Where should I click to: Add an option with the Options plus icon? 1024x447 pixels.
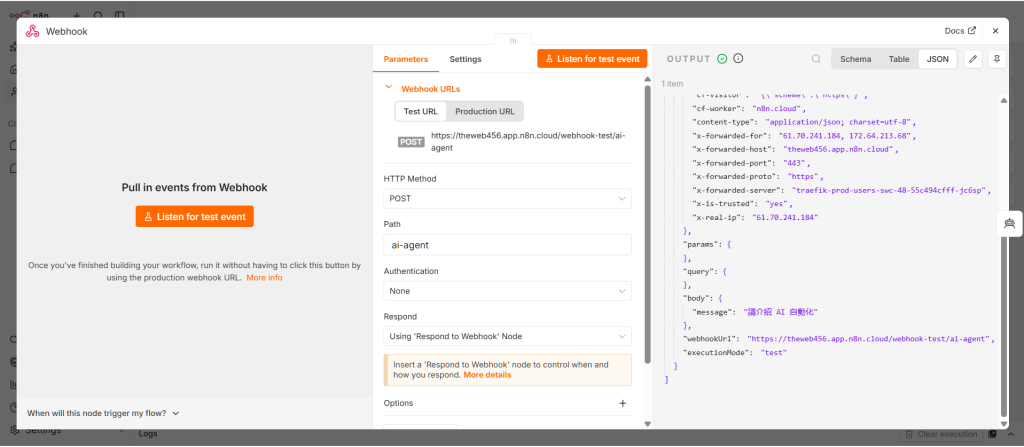[622, 403]
